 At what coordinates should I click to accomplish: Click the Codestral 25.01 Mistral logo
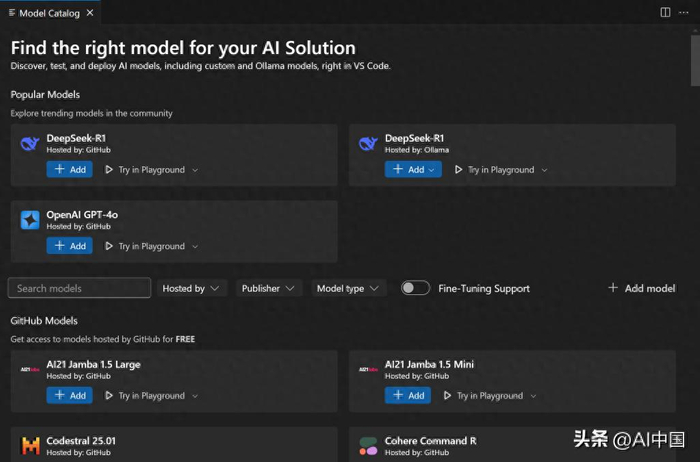pyautogui.click(x=30, y=446)
